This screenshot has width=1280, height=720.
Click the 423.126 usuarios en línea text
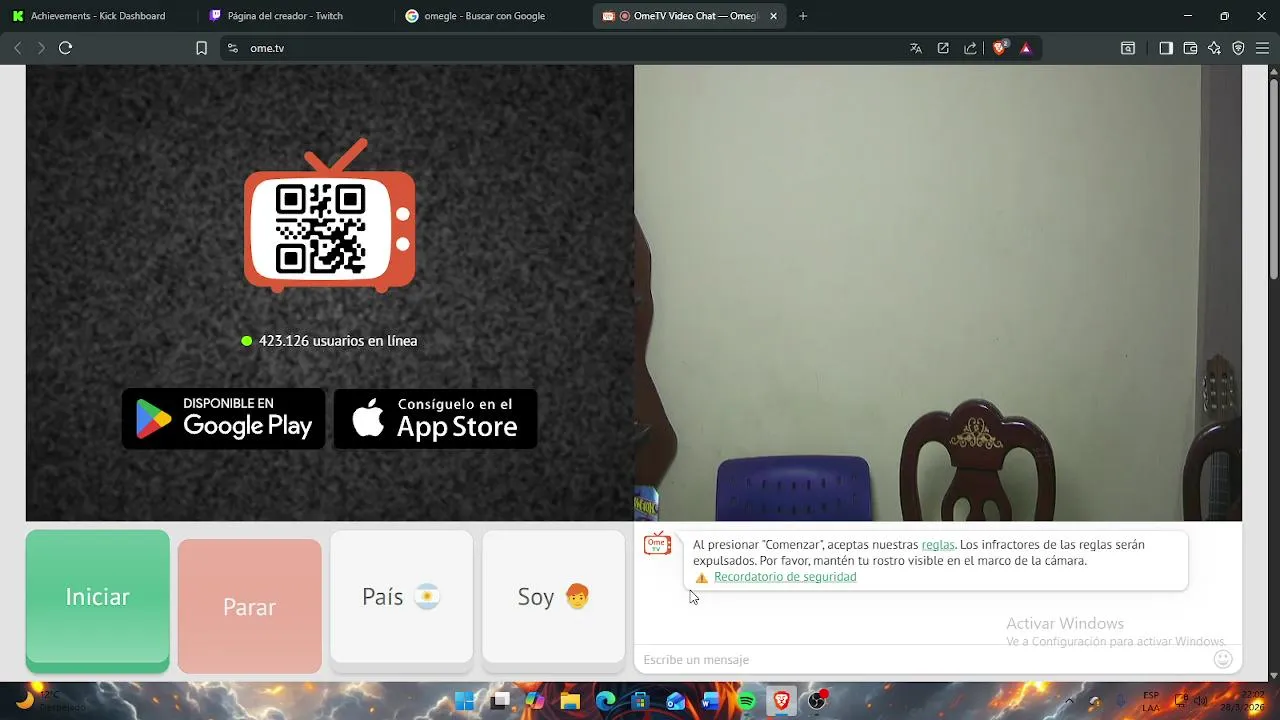[x=338, y=341]
